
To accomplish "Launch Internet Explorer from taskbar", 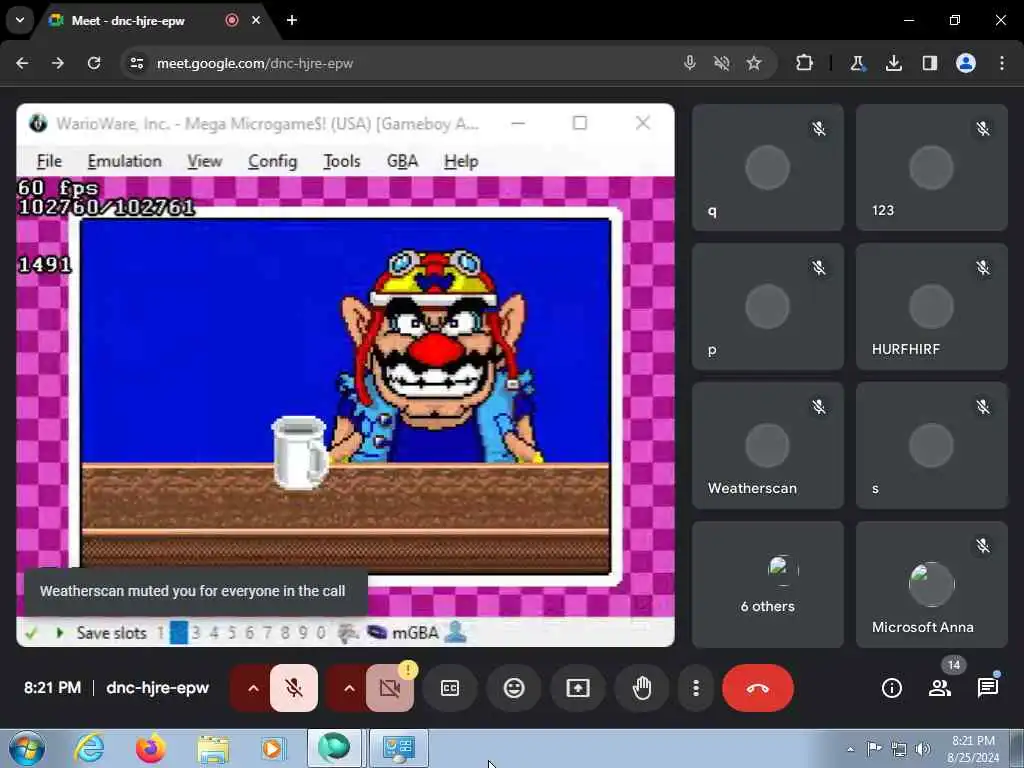I will point(88,748).
